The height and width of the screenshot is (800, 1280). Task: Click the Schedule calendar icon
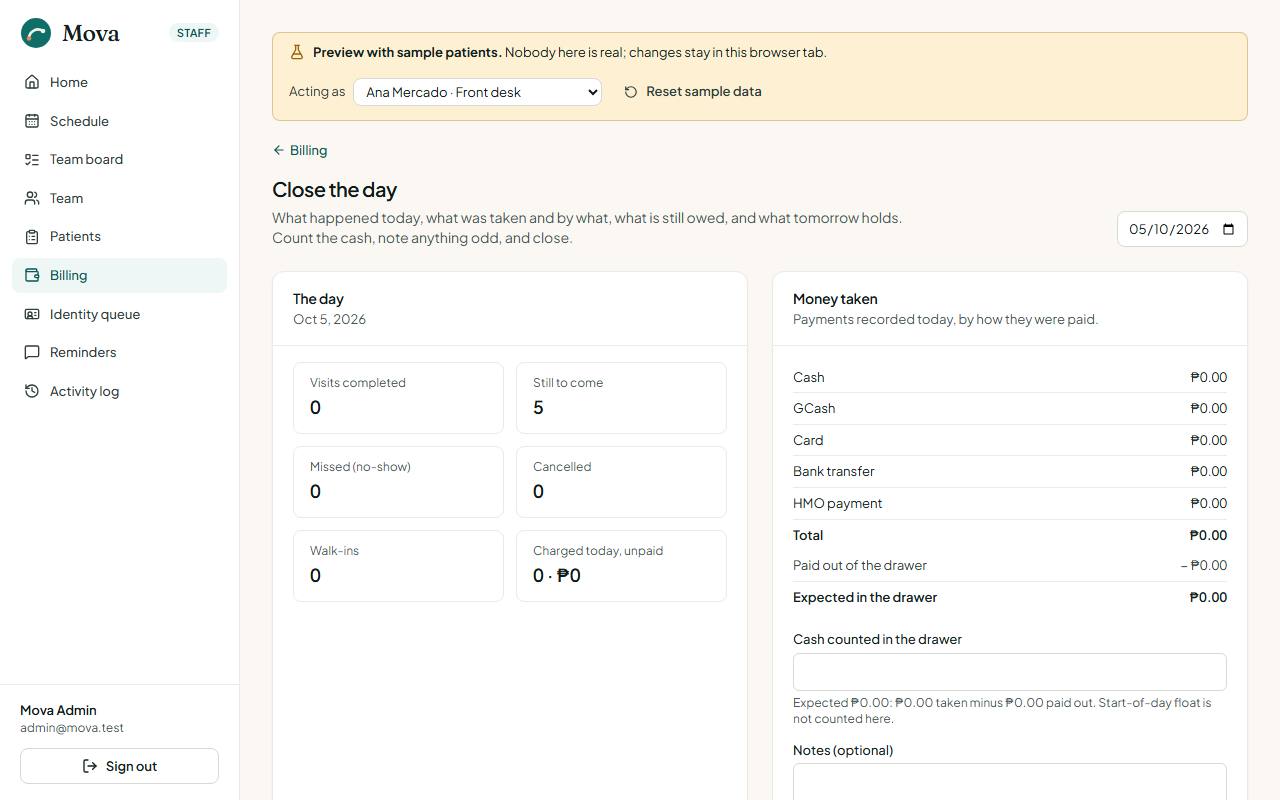coord(32,121)
